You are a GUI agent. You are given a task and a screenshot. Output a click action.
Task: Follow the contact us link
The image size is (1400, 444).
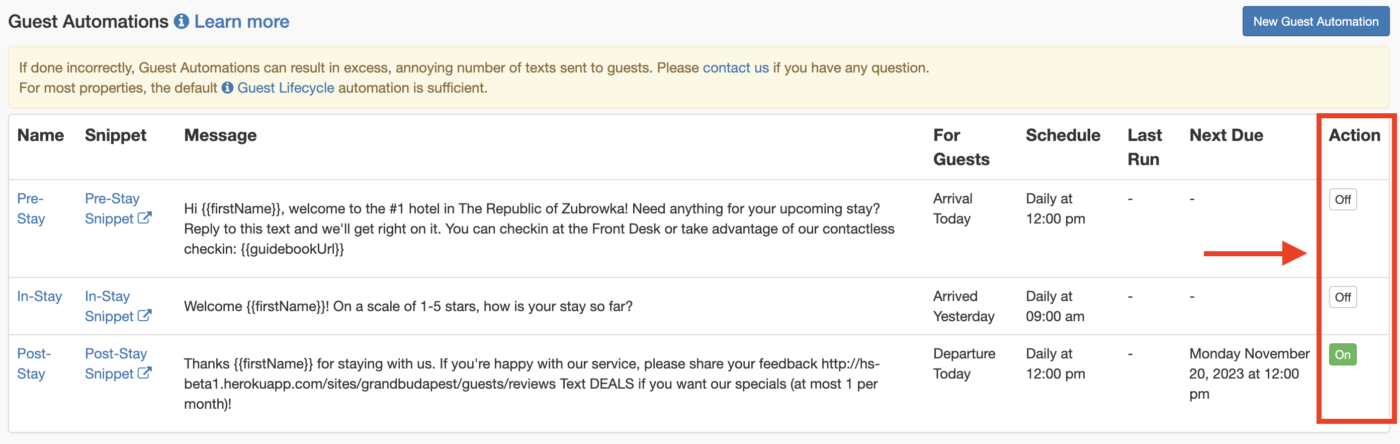[x=736, y=68]
